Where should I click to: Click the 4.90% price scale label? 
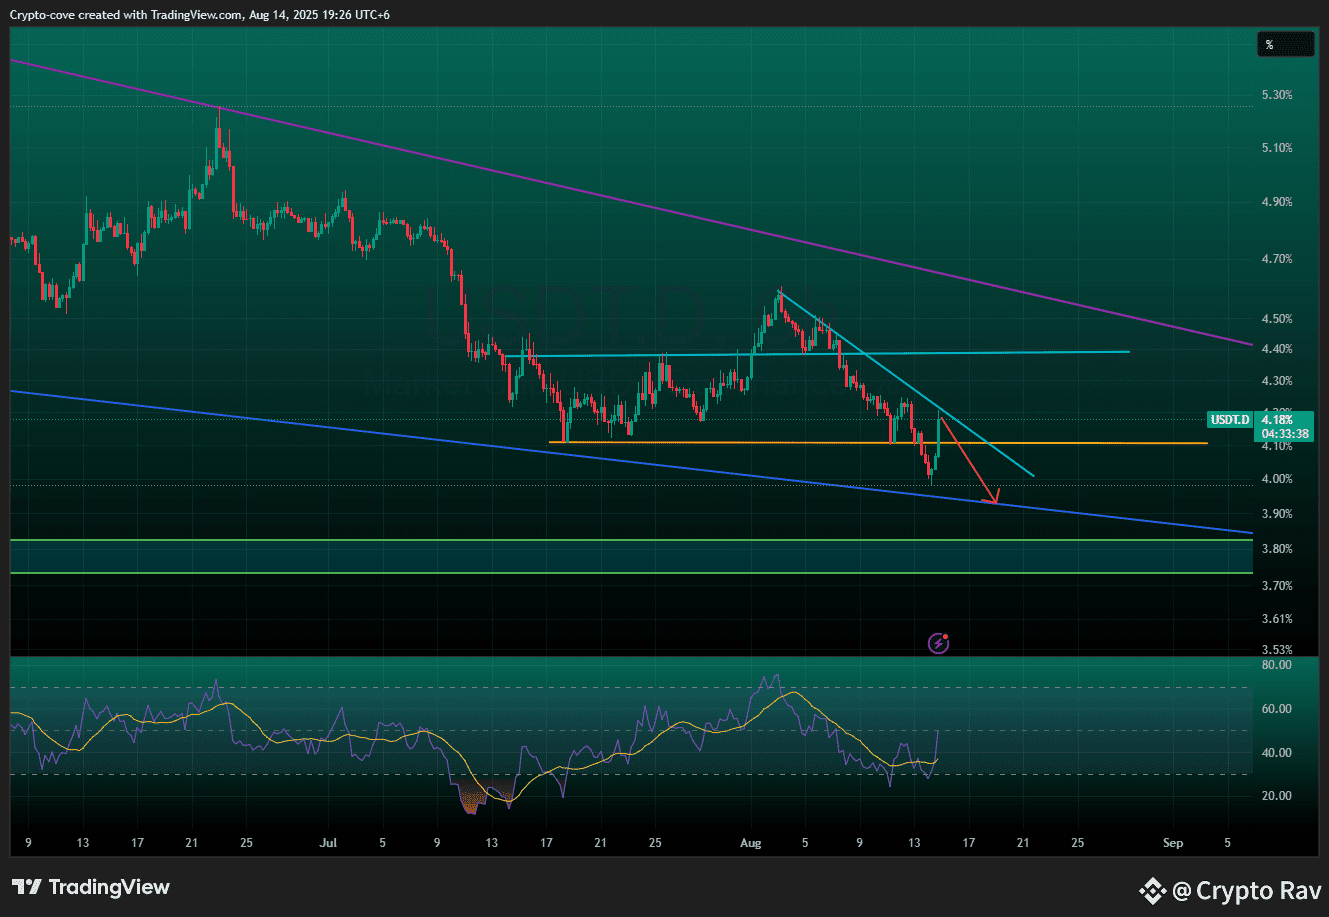point(1277,202)
